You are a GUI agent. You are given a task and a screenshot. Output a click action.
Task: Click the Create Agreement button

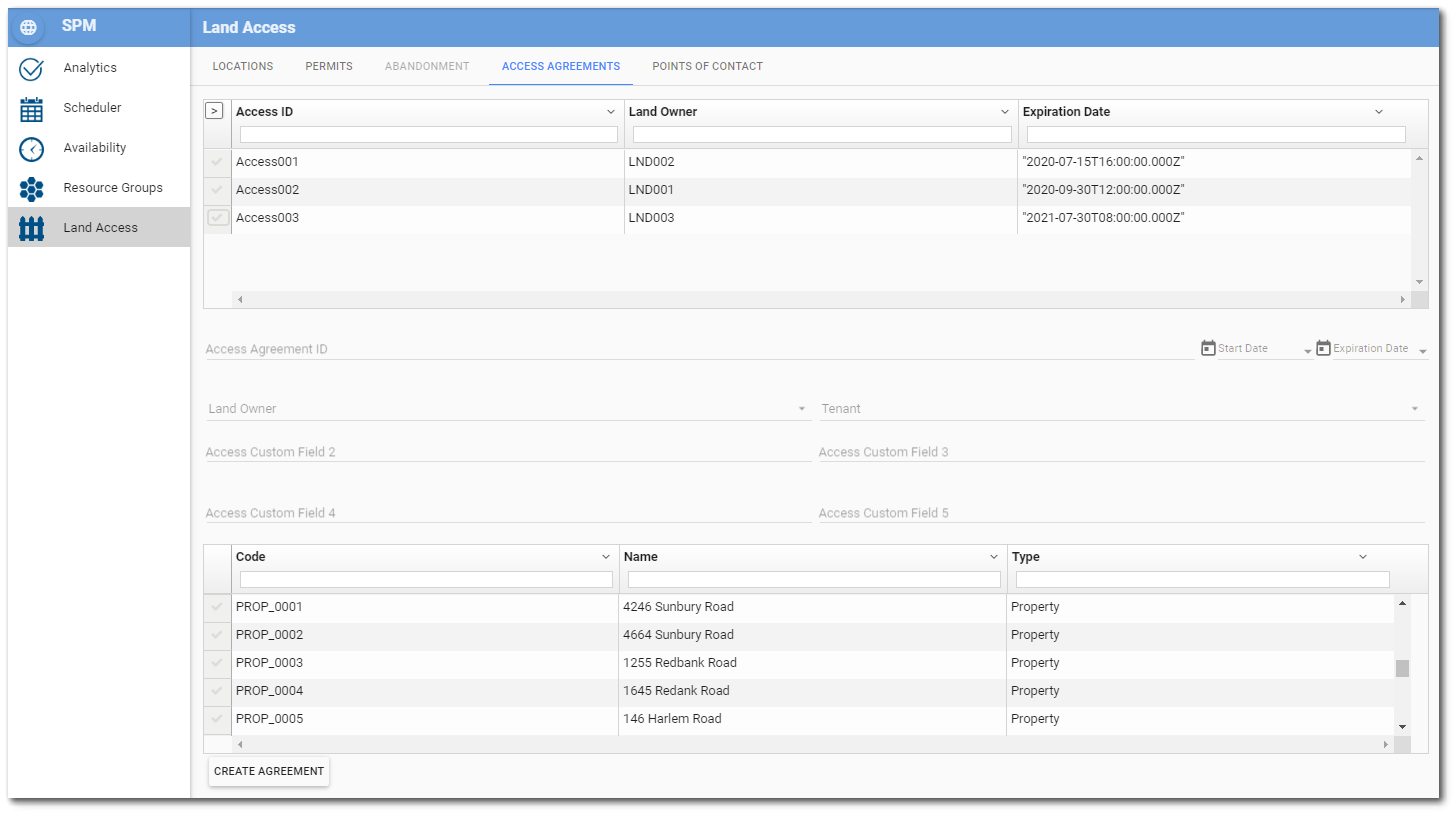269,771
